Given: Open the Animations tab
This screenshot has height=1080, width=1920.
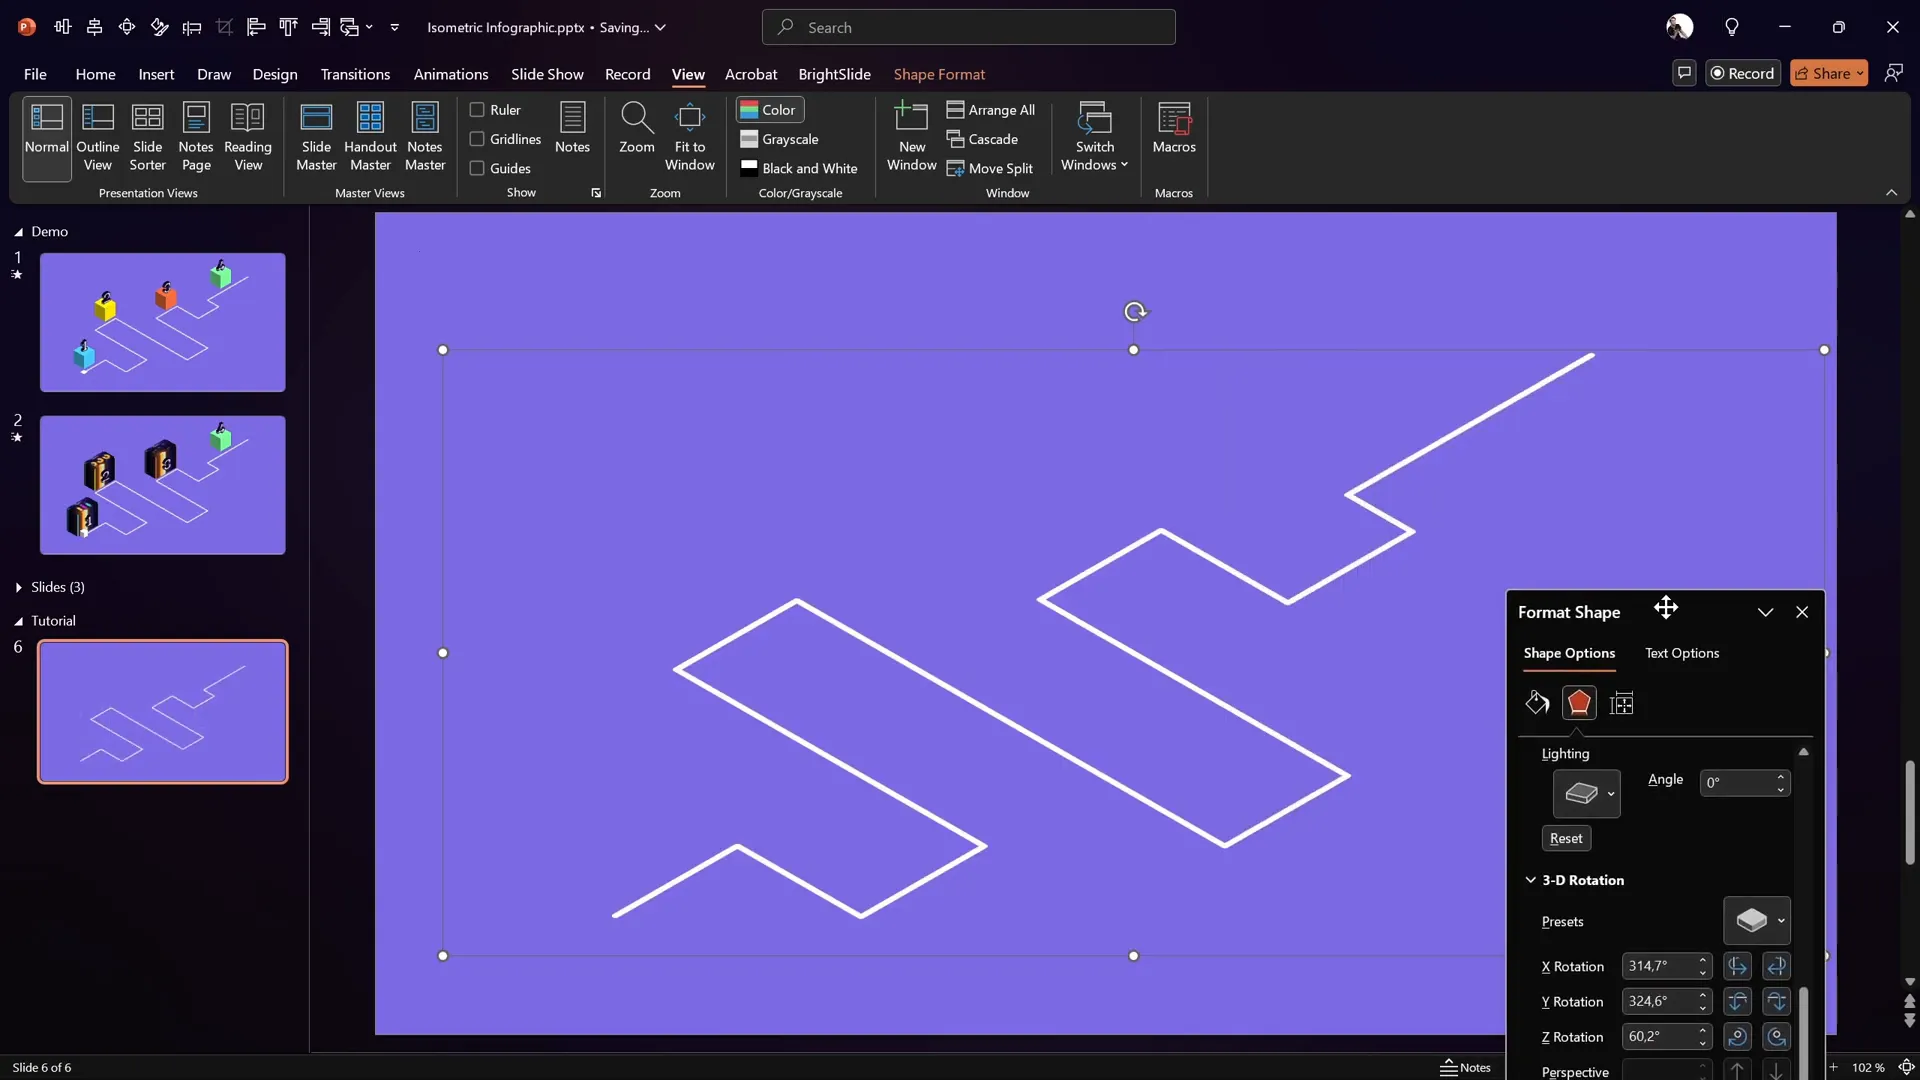Looking at the screenshot, I should tap(451, 74).
